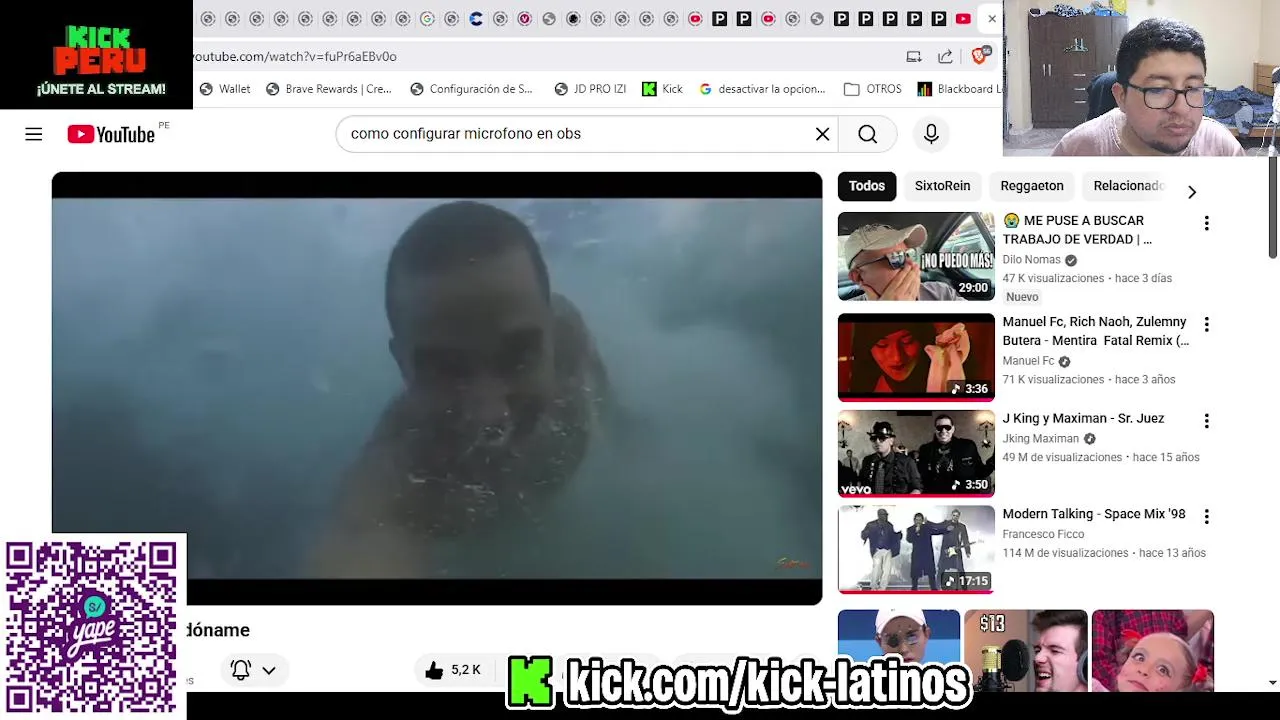Open Brave Shields lion icon
This screenshot has width=1280, height=720.
click(x=980, y=56)
